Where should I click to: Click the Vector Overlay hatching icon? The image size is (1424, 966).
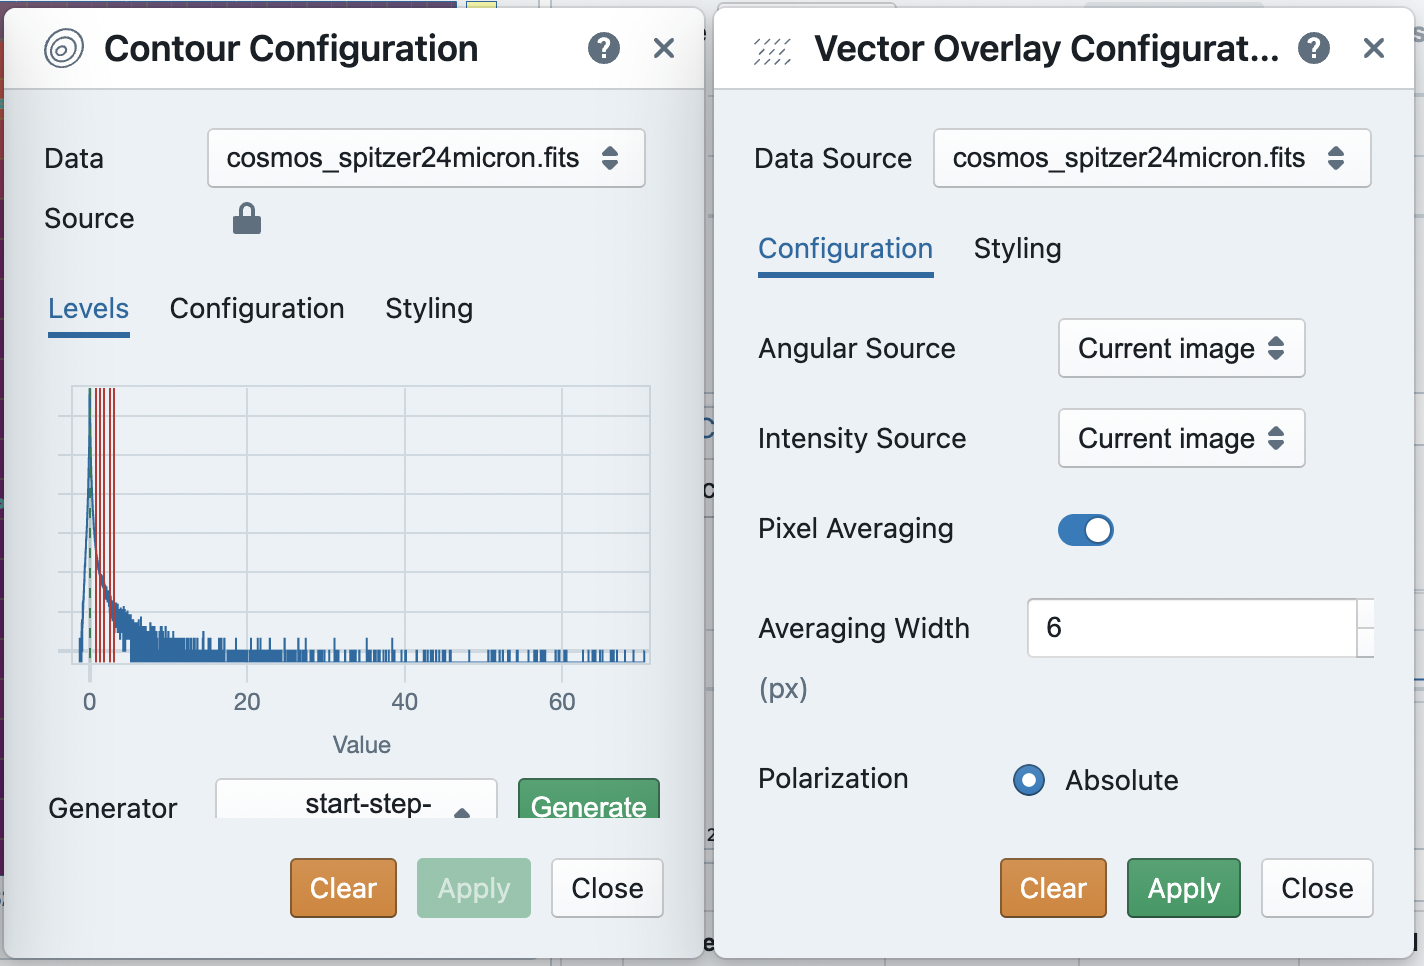(770, 47)
